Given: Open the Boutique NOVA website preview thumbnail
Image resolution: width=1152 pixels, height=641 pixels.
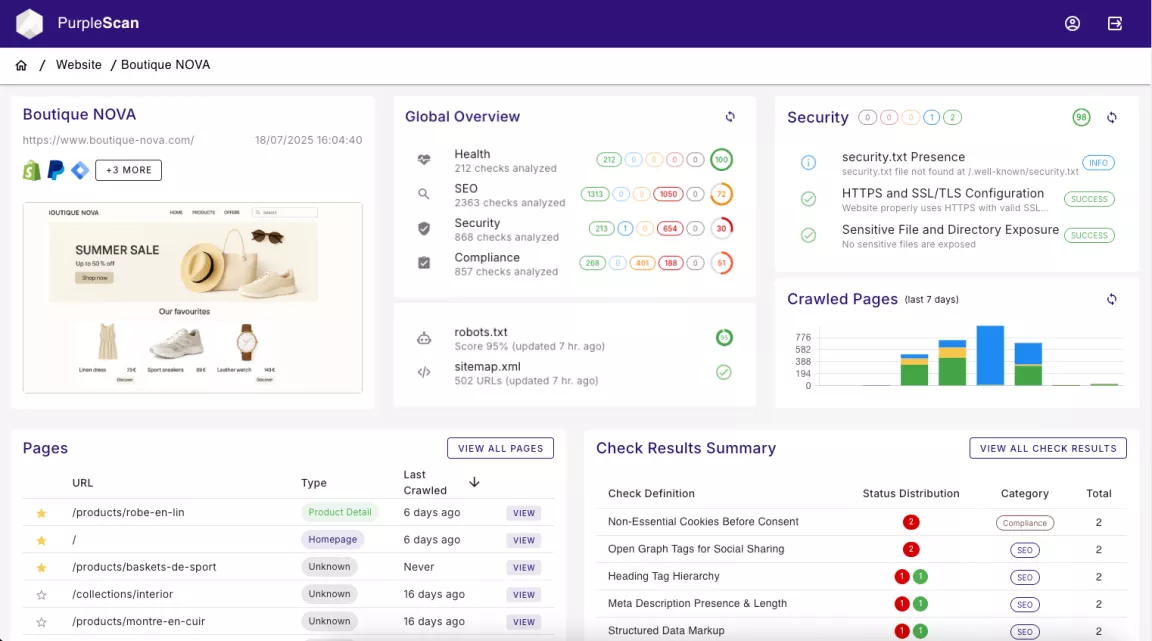Looking at the screenshot, I should coord(192,297).
